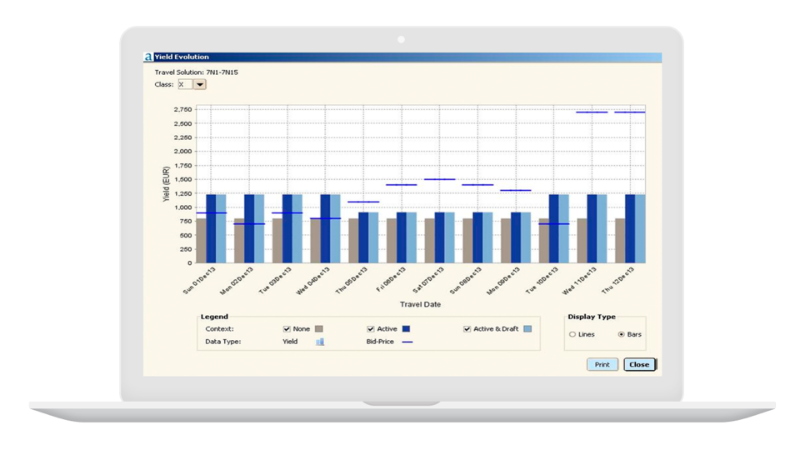Screen dimensions: 800x450
Task: Click the light blue Active & Draft swatch
Action: [527, 328]
